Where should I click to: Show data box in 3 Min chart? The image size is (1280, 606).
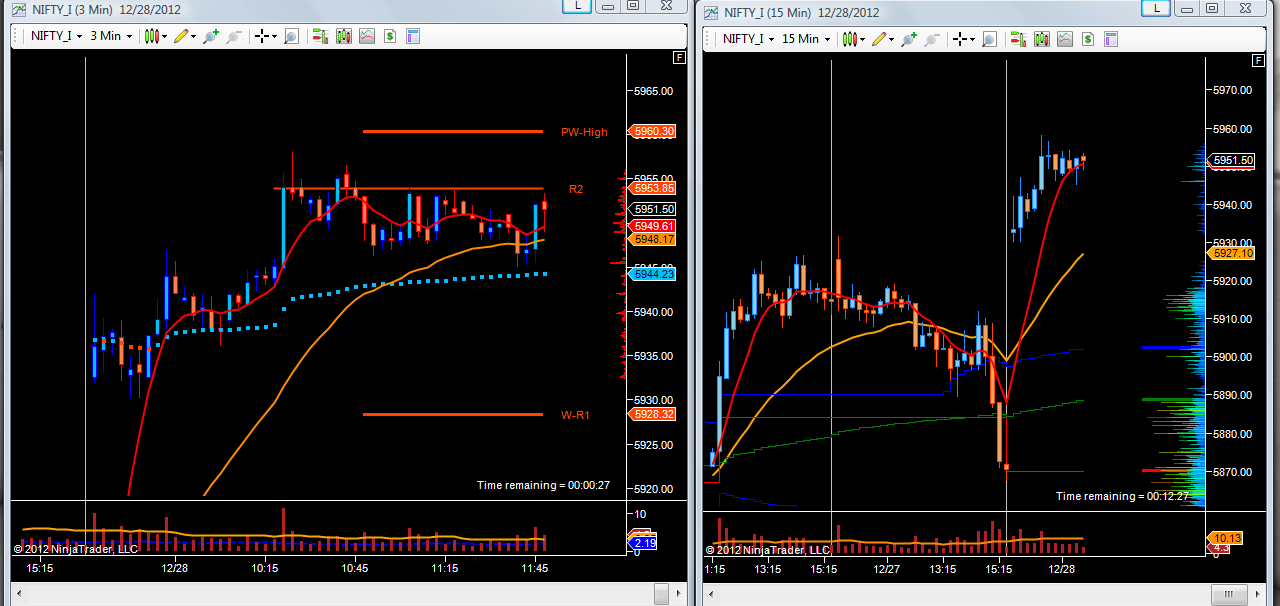pos(291,36)
